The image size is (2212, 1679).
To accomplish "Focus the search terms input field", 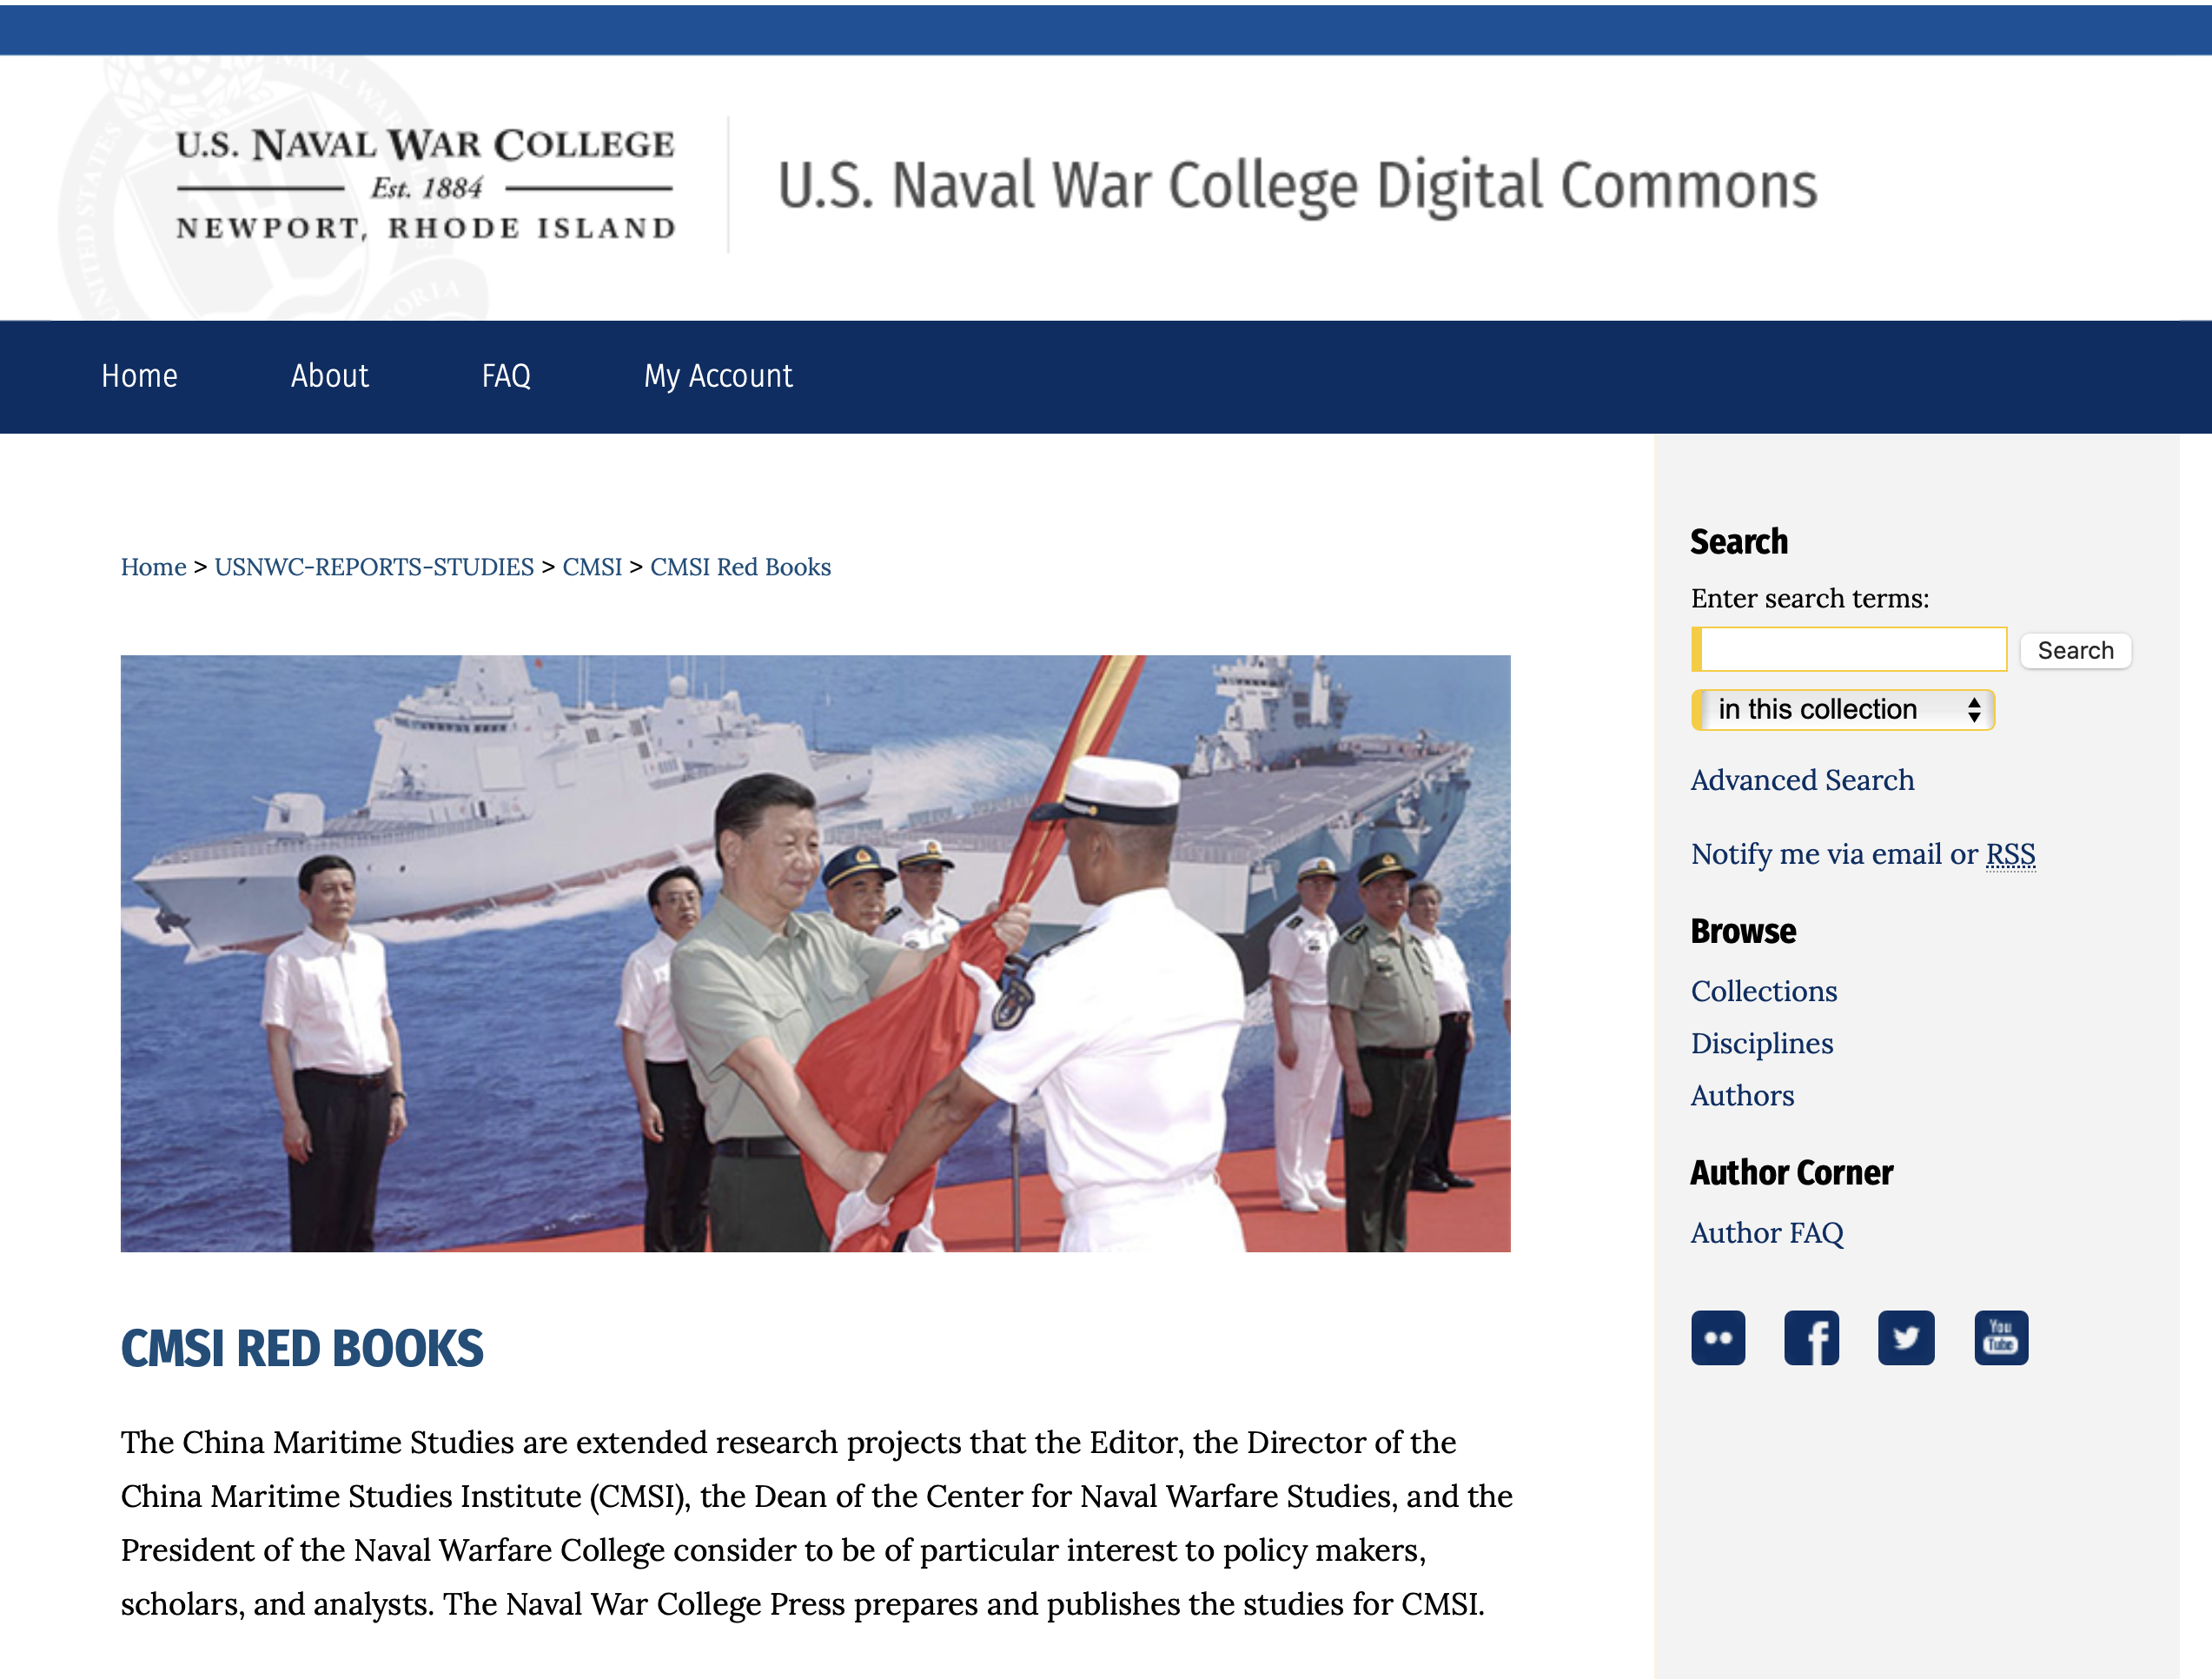I will click(1848, 649).
